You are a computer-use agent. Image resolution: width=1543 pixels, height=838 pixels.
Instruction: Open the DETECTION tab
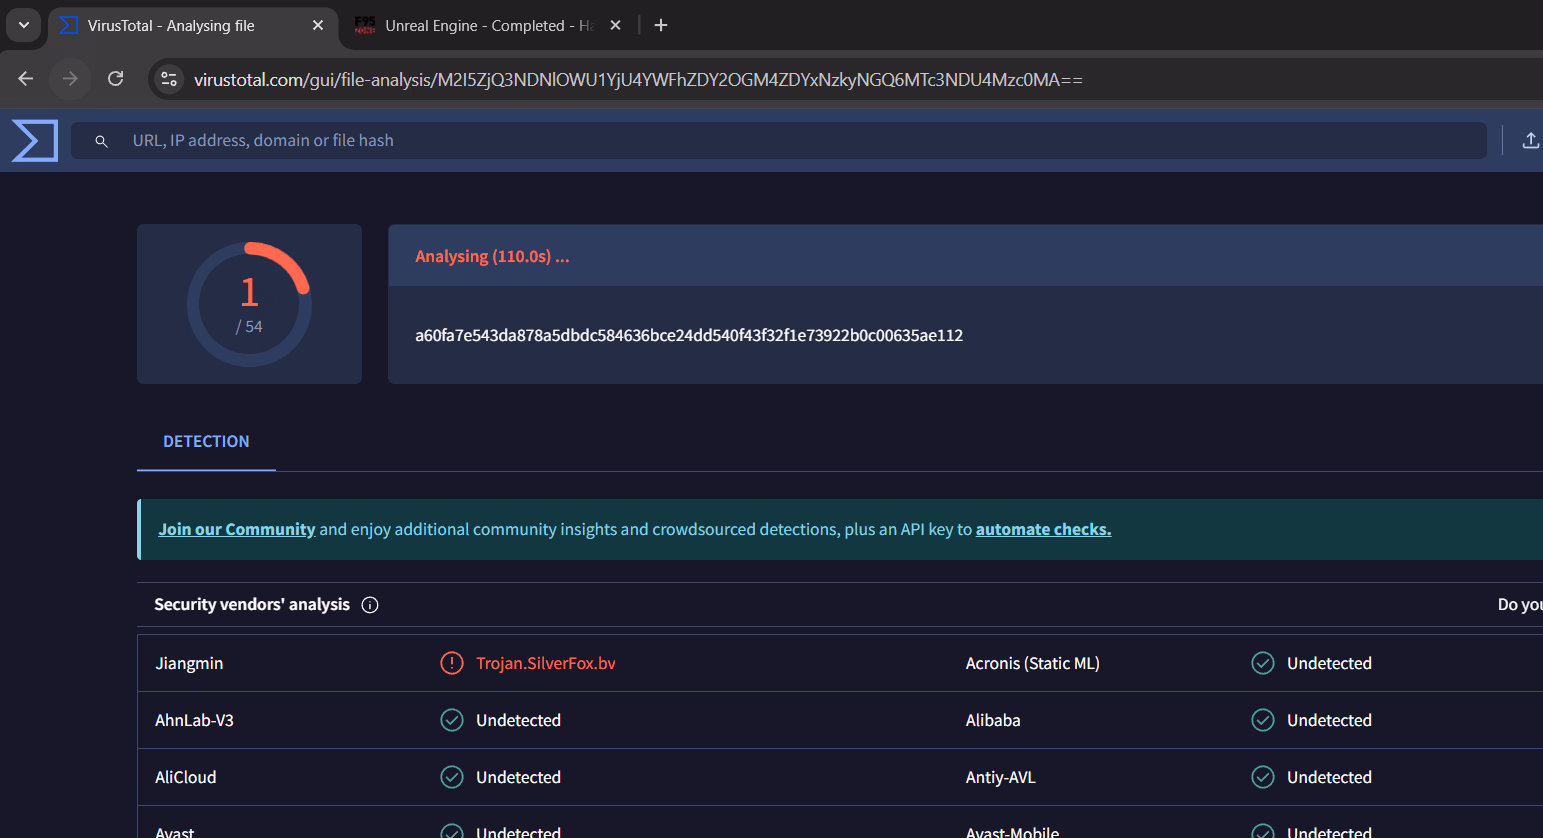click(206, 442)
